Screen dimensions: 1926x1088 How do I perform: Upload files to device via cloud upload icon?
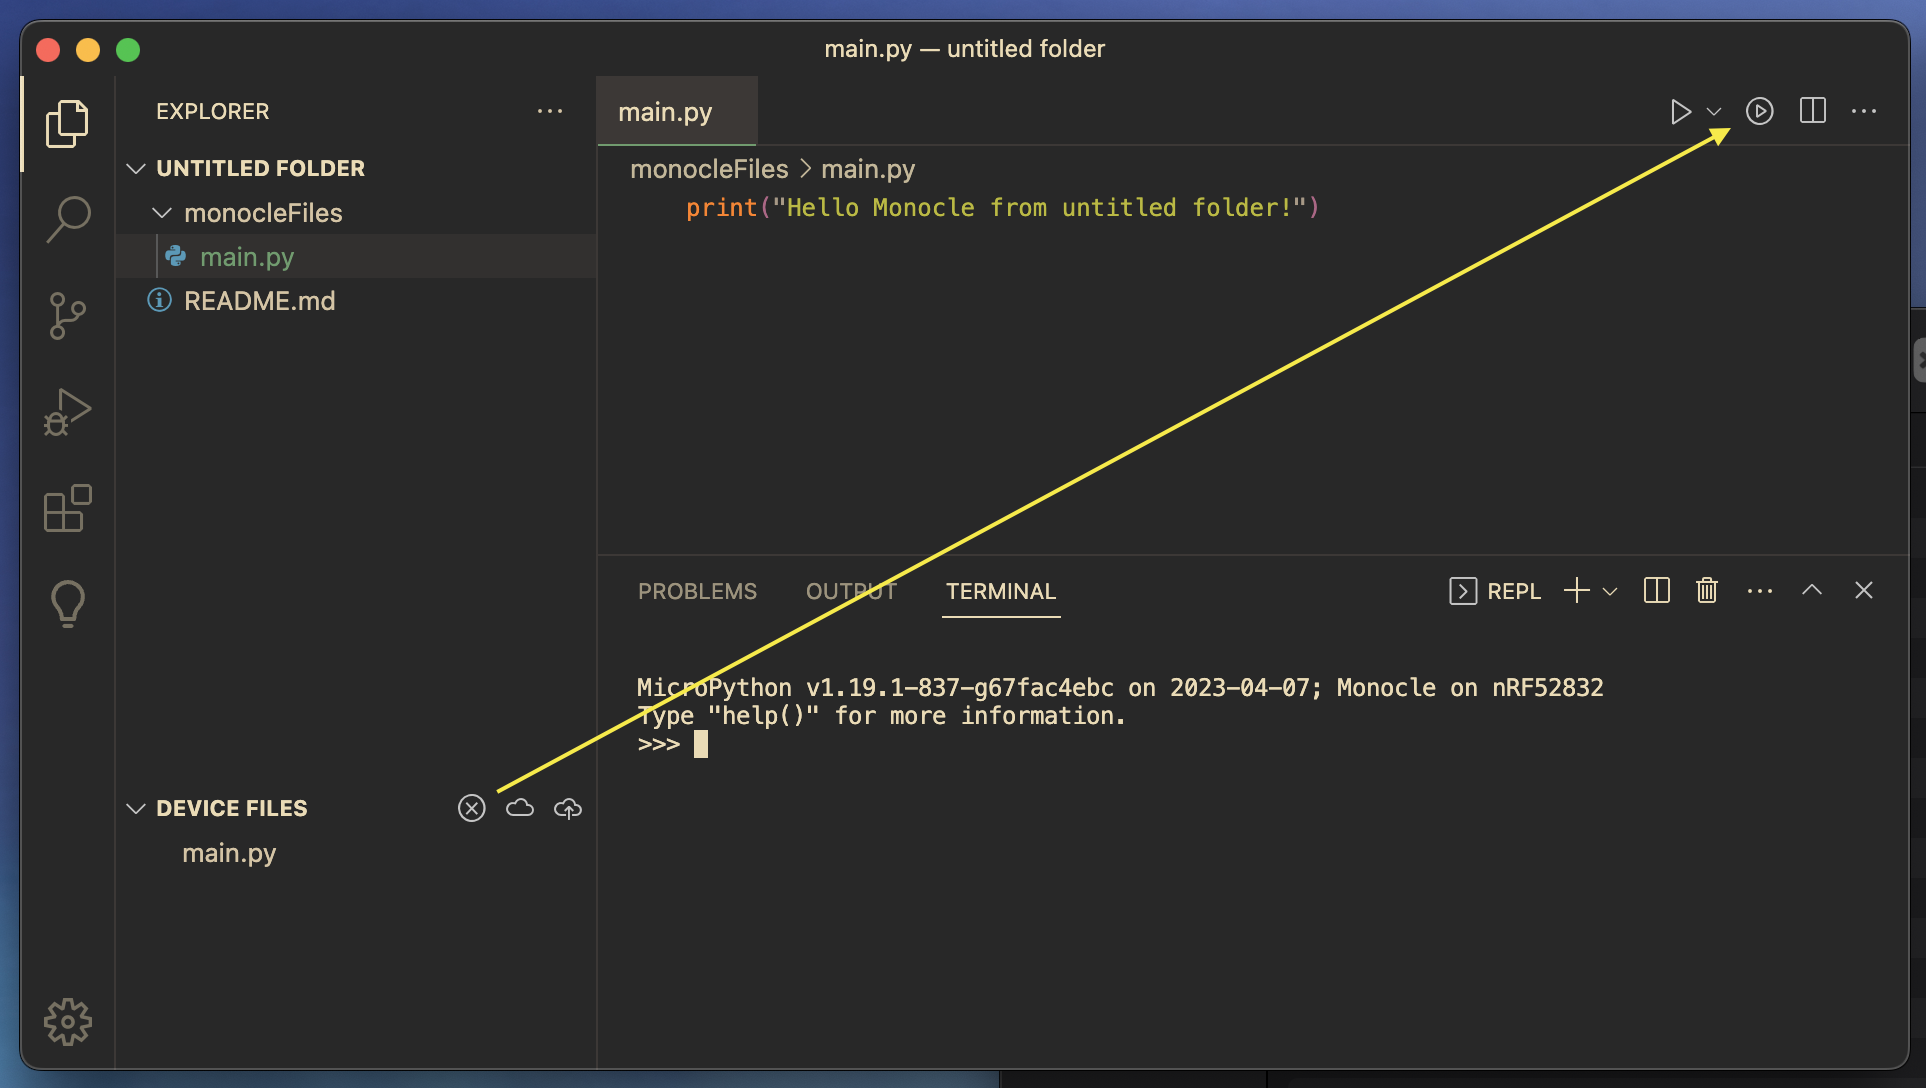click(x=567, y=808)
